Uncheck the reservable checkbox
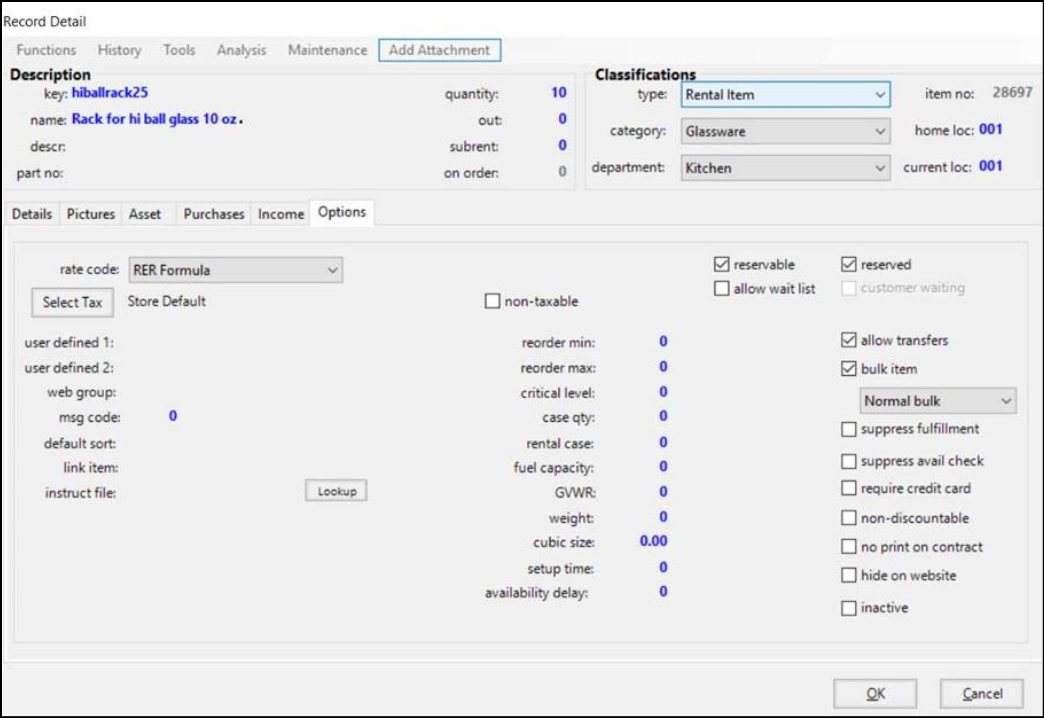 click(722, 265)
